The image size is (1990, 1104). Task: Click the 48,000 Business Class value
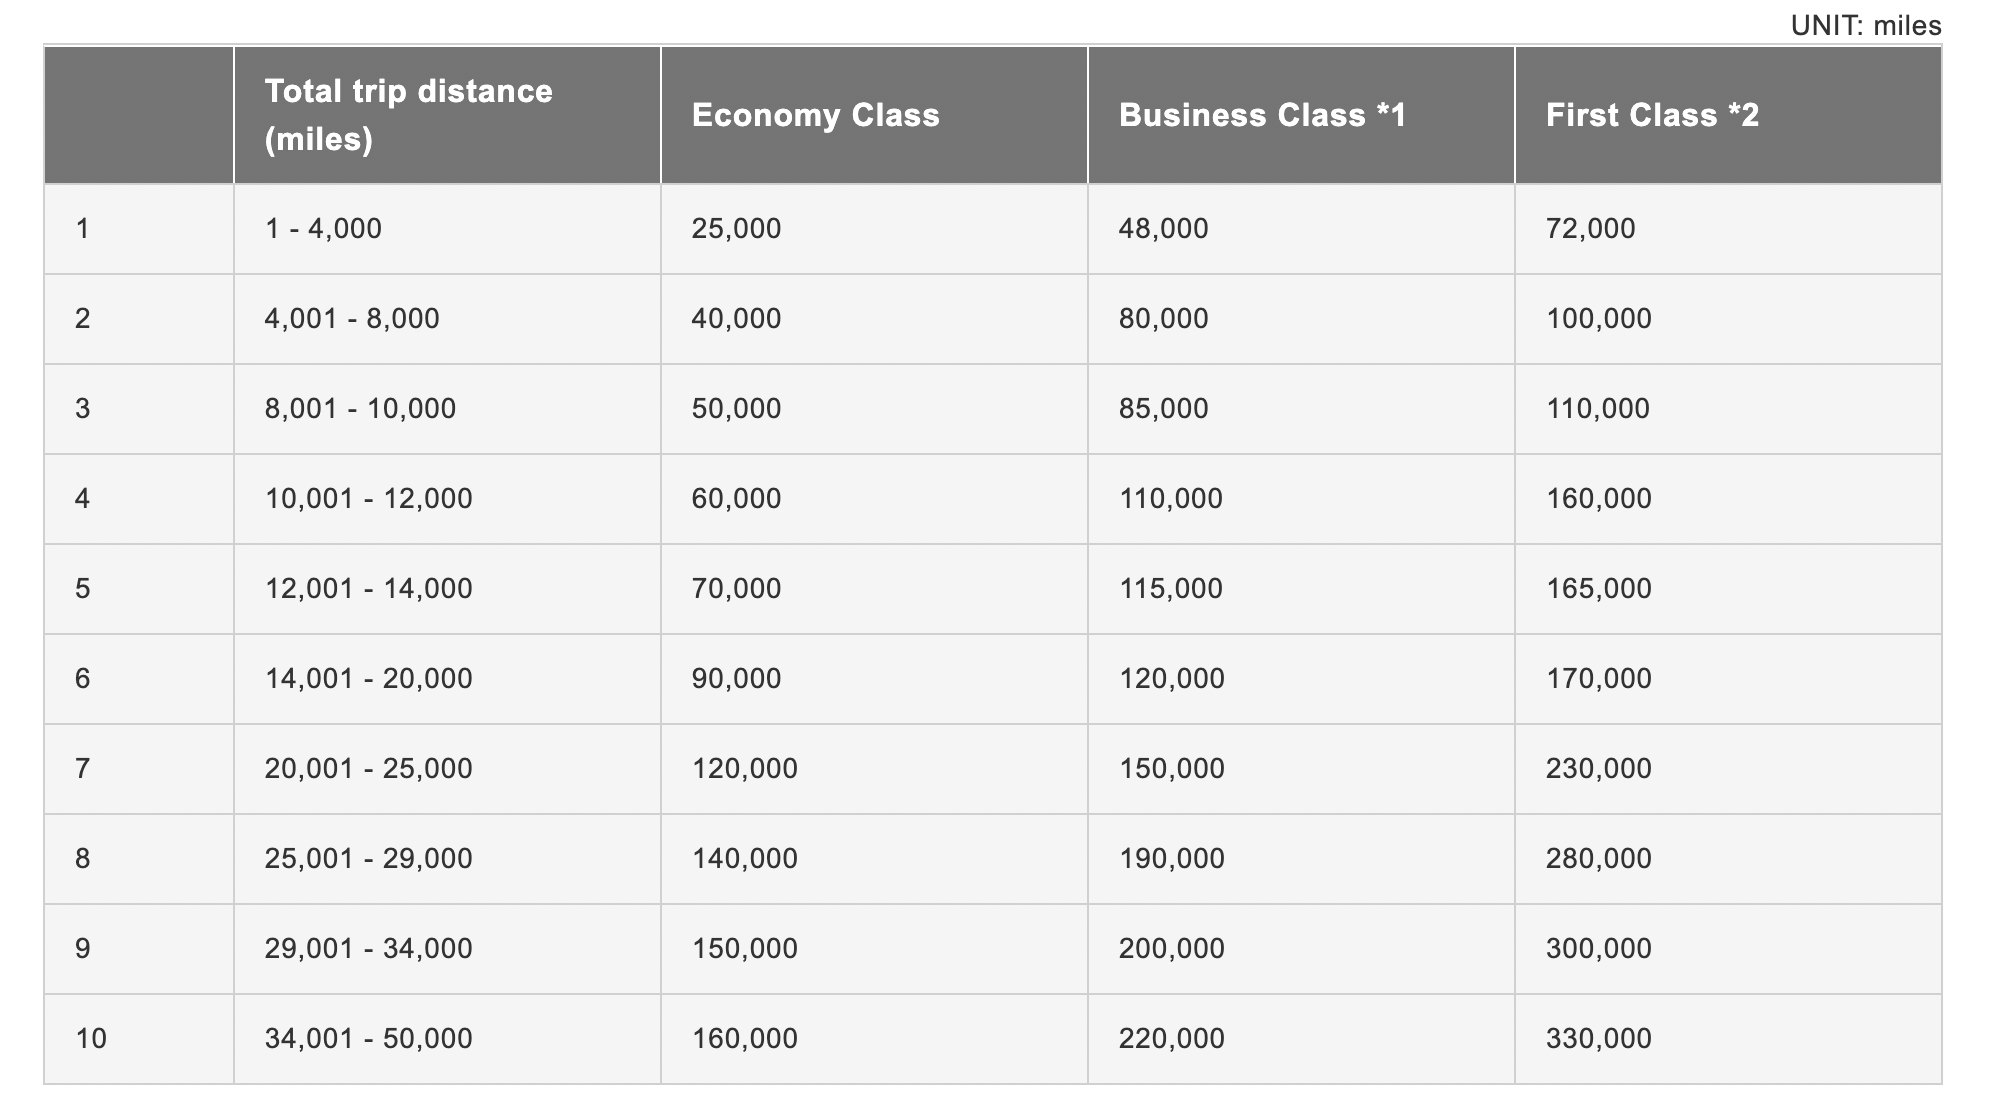tap(1163, 229)
